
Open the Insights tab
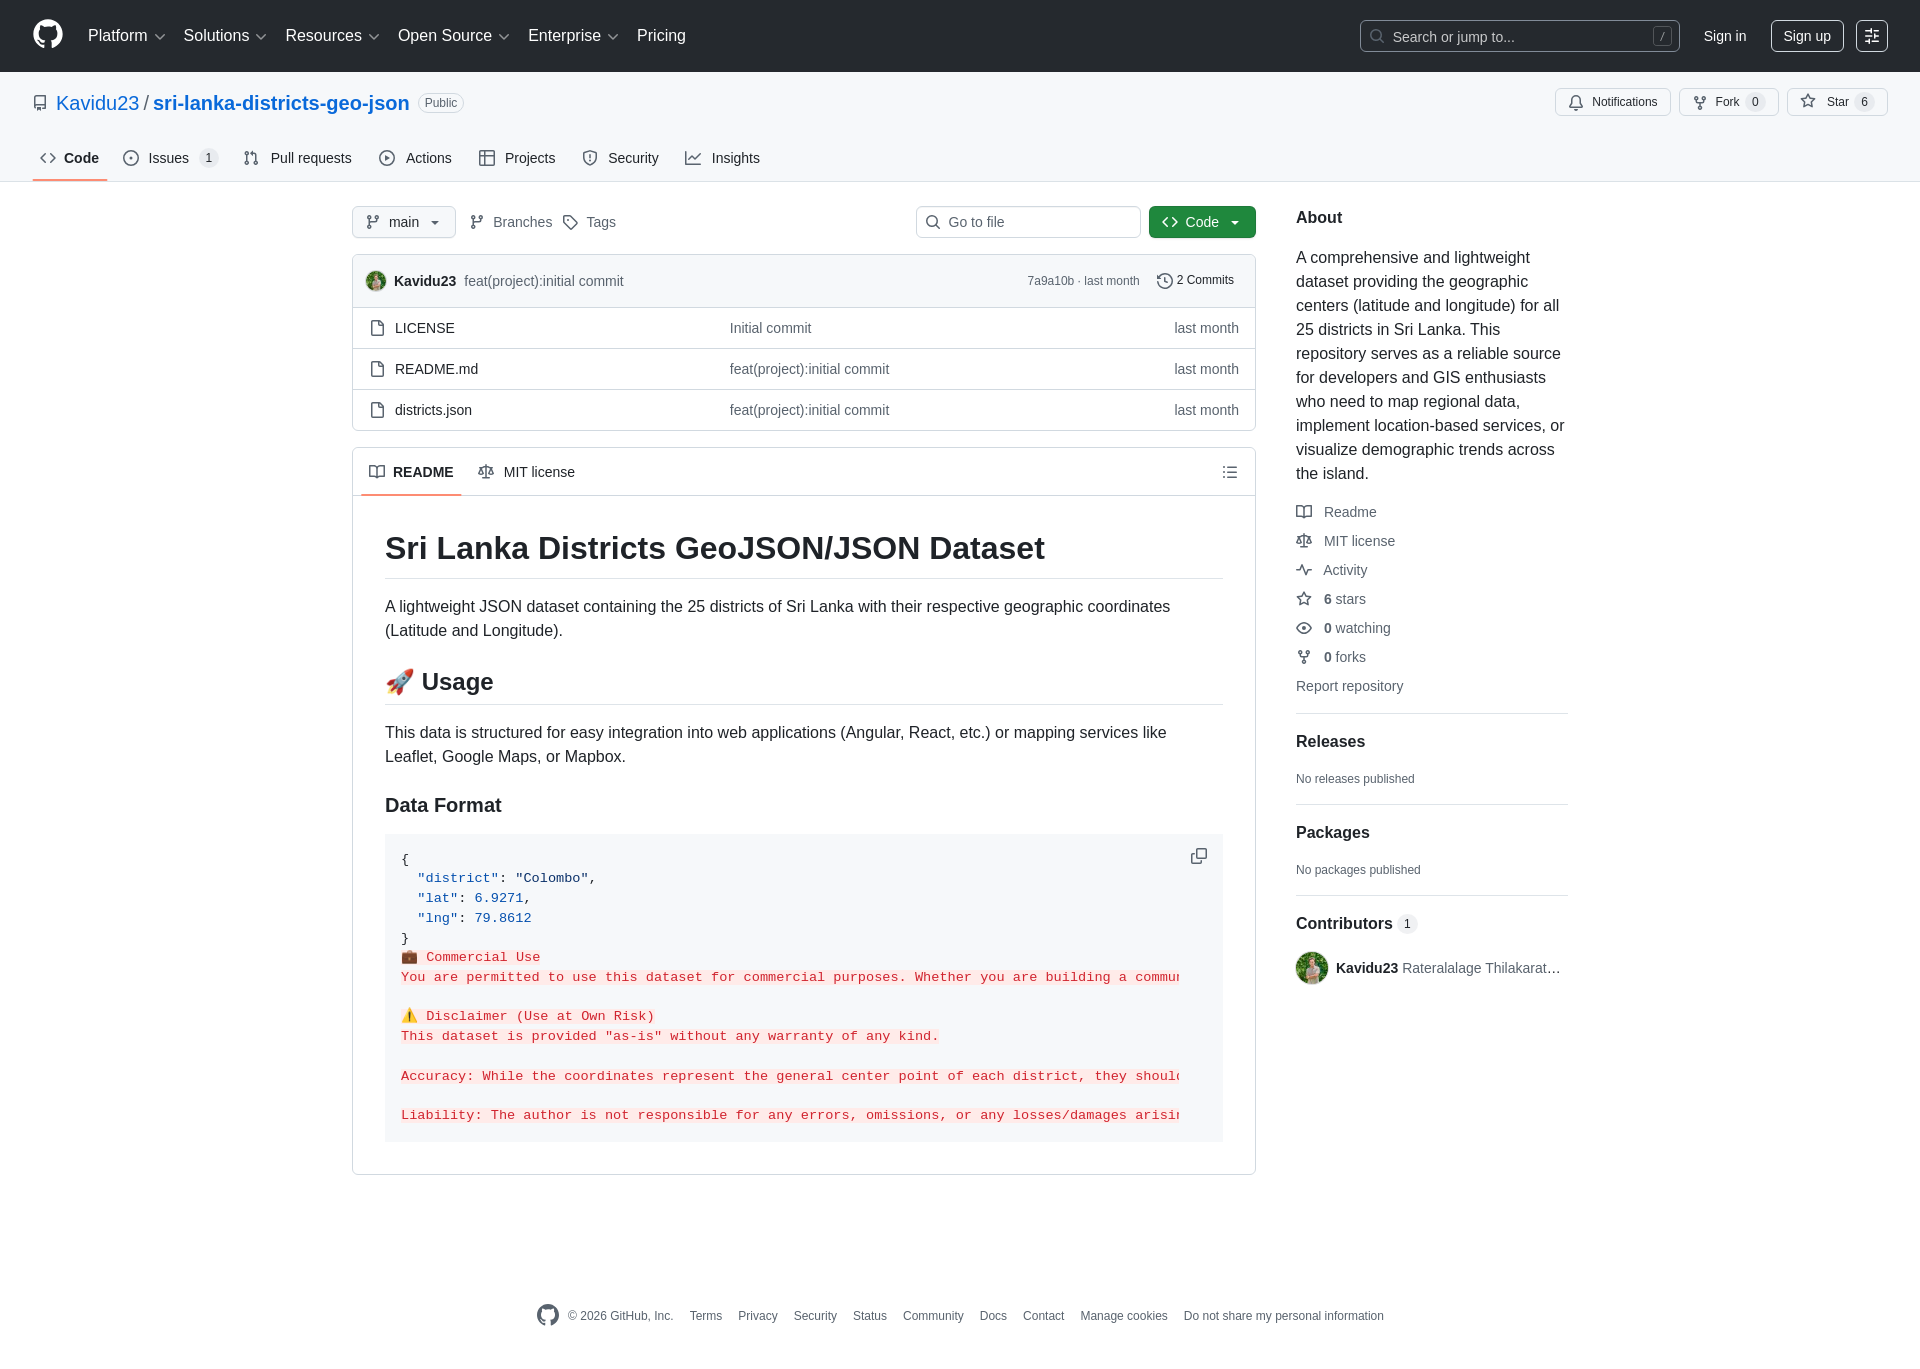click(722, 158)
